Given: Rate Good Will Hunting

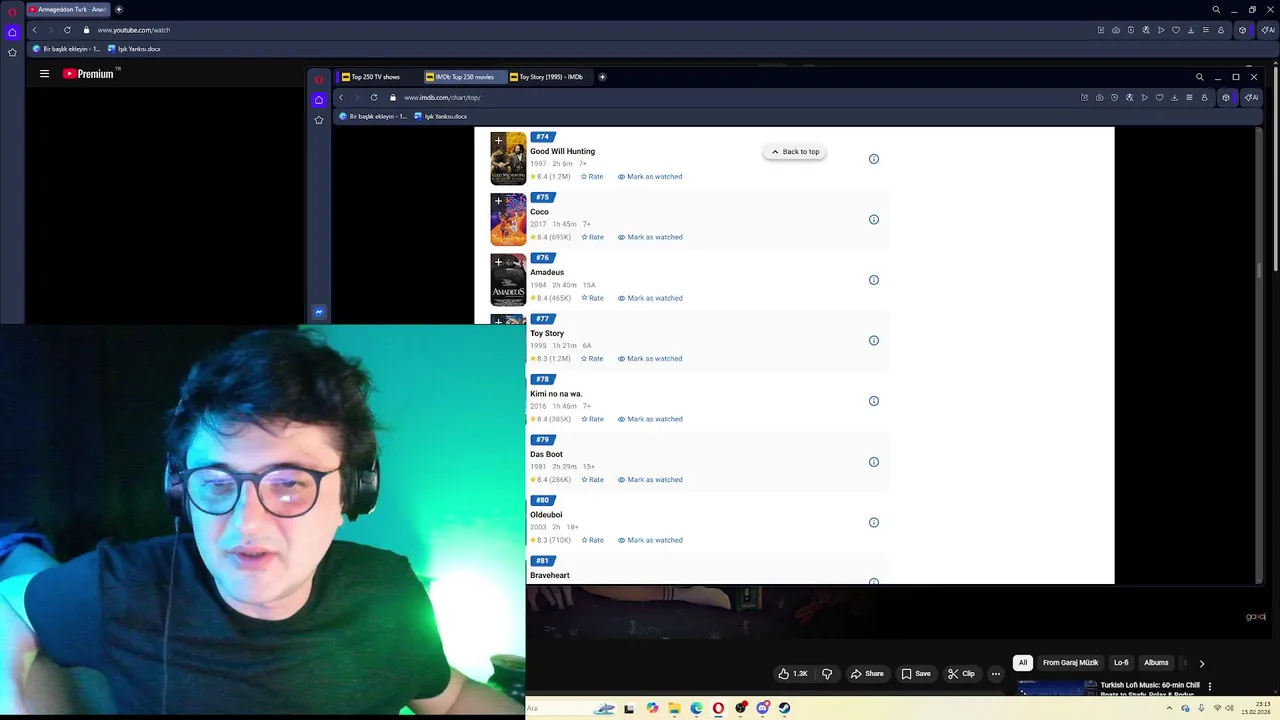Looking at the screenshot, I should (x=592, y=177).
